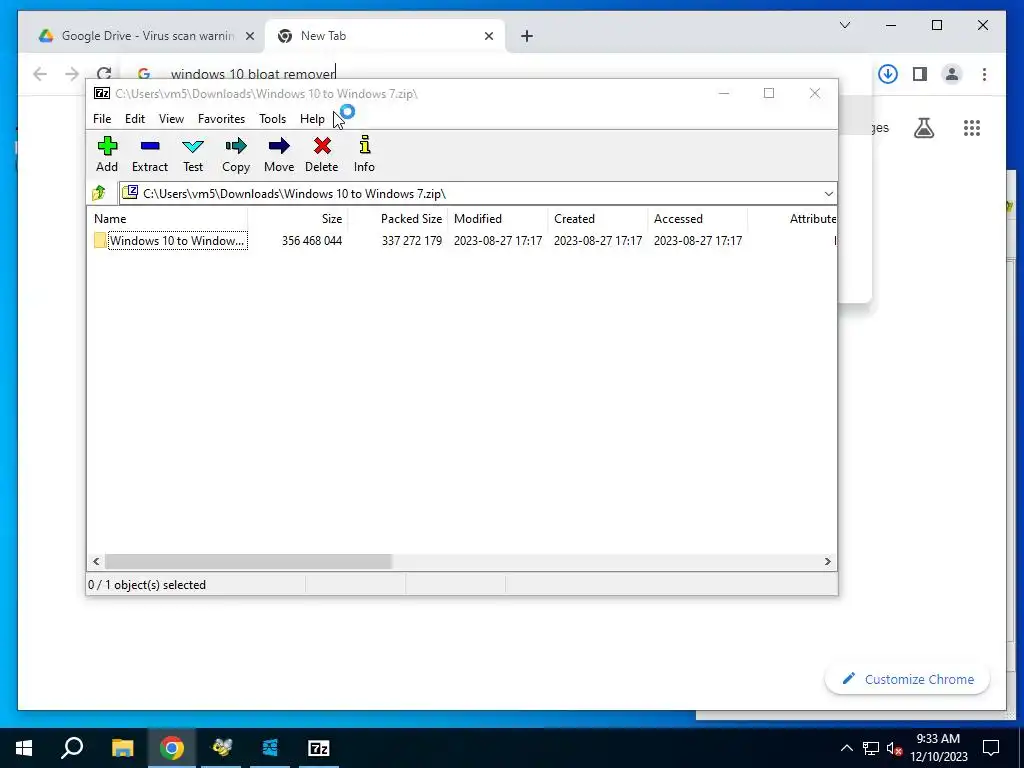
Task: Open the 7-Zip File menu
Action: coord(102,119)
